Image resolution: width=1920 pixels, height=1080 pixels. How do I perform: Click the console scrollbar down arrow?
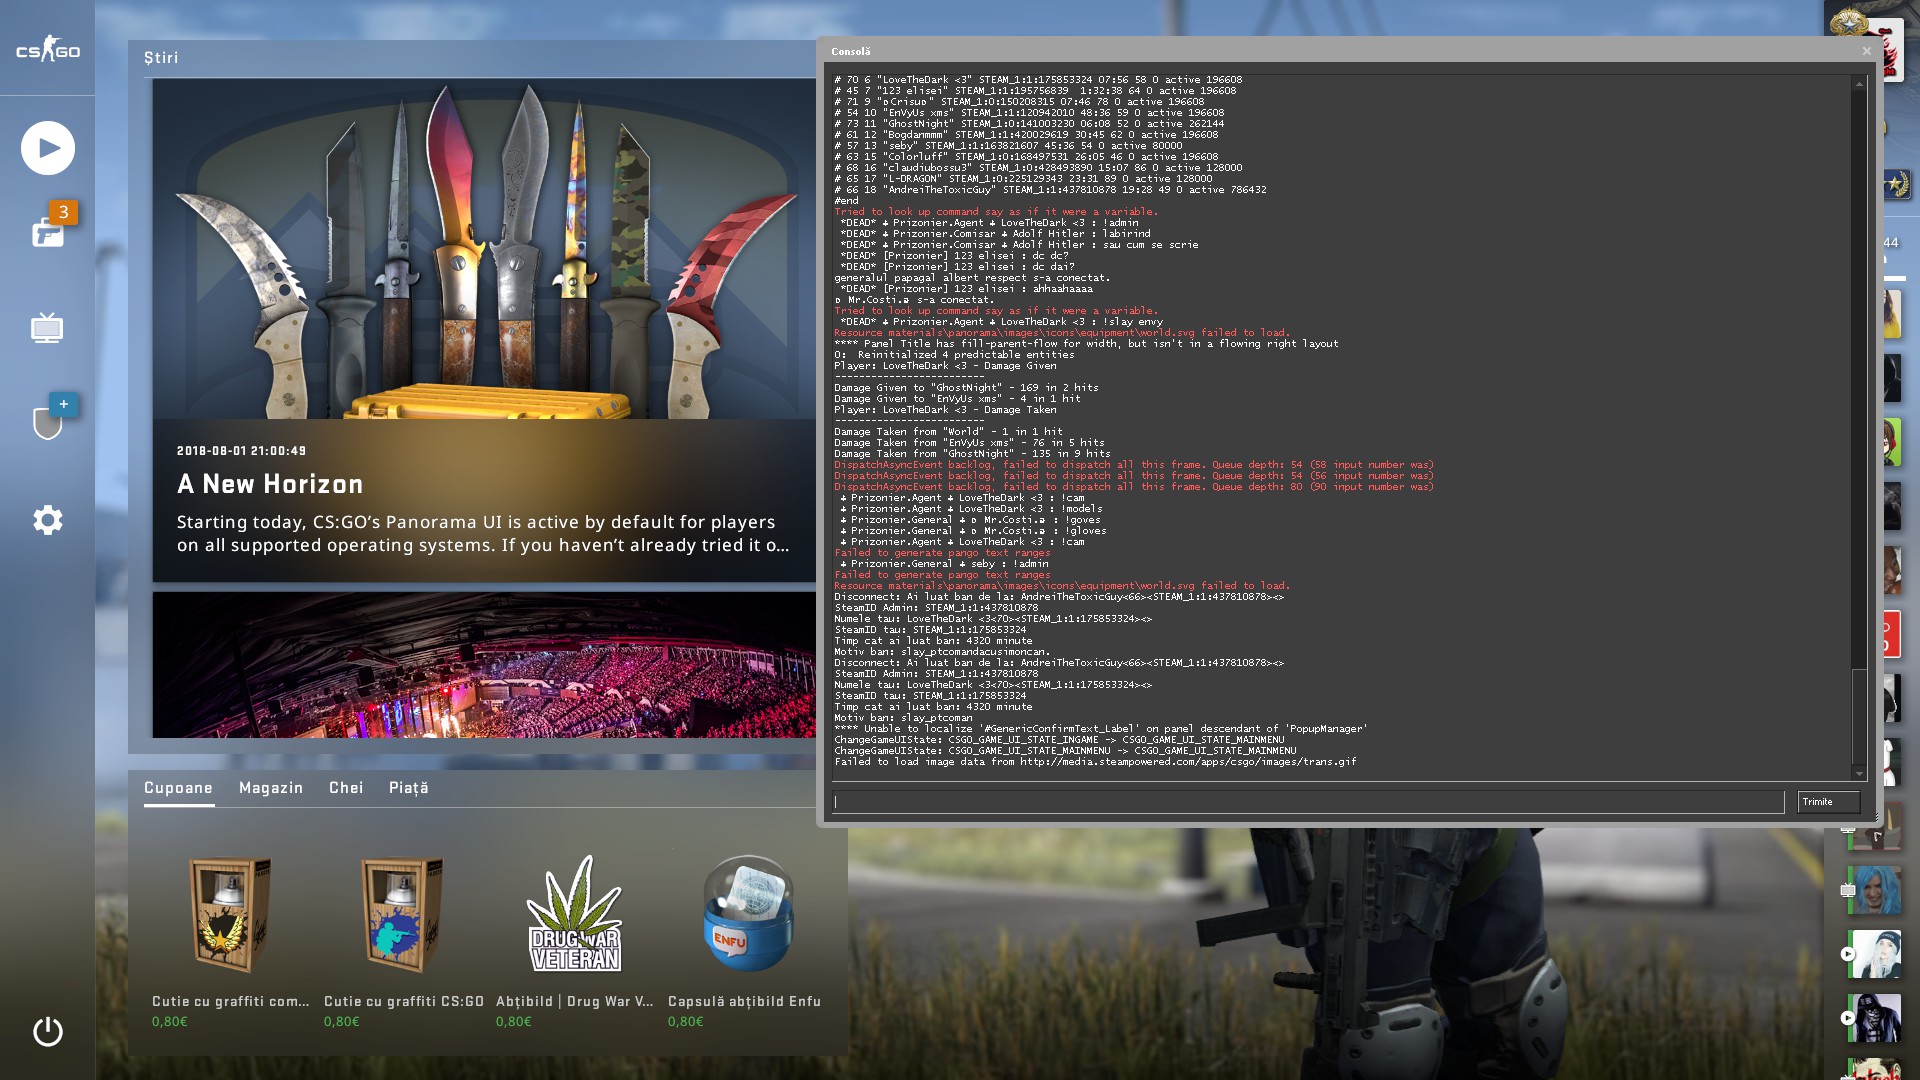[x=1859, y=773]
